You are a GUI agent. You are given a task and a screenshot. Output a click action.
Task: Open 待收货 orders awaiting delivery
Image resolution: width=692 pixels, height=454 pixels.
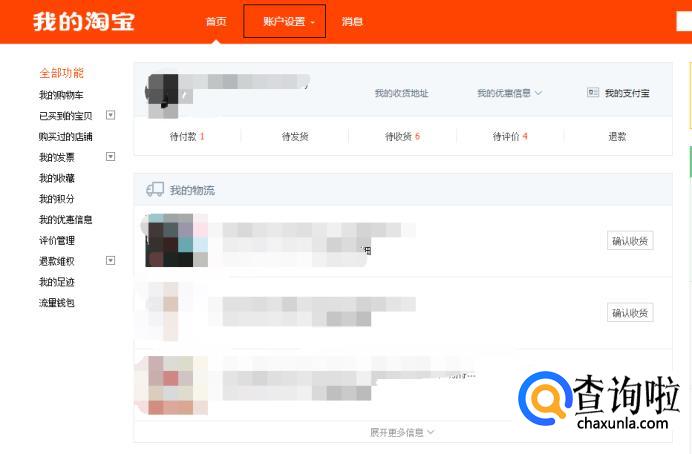[402, 136]
